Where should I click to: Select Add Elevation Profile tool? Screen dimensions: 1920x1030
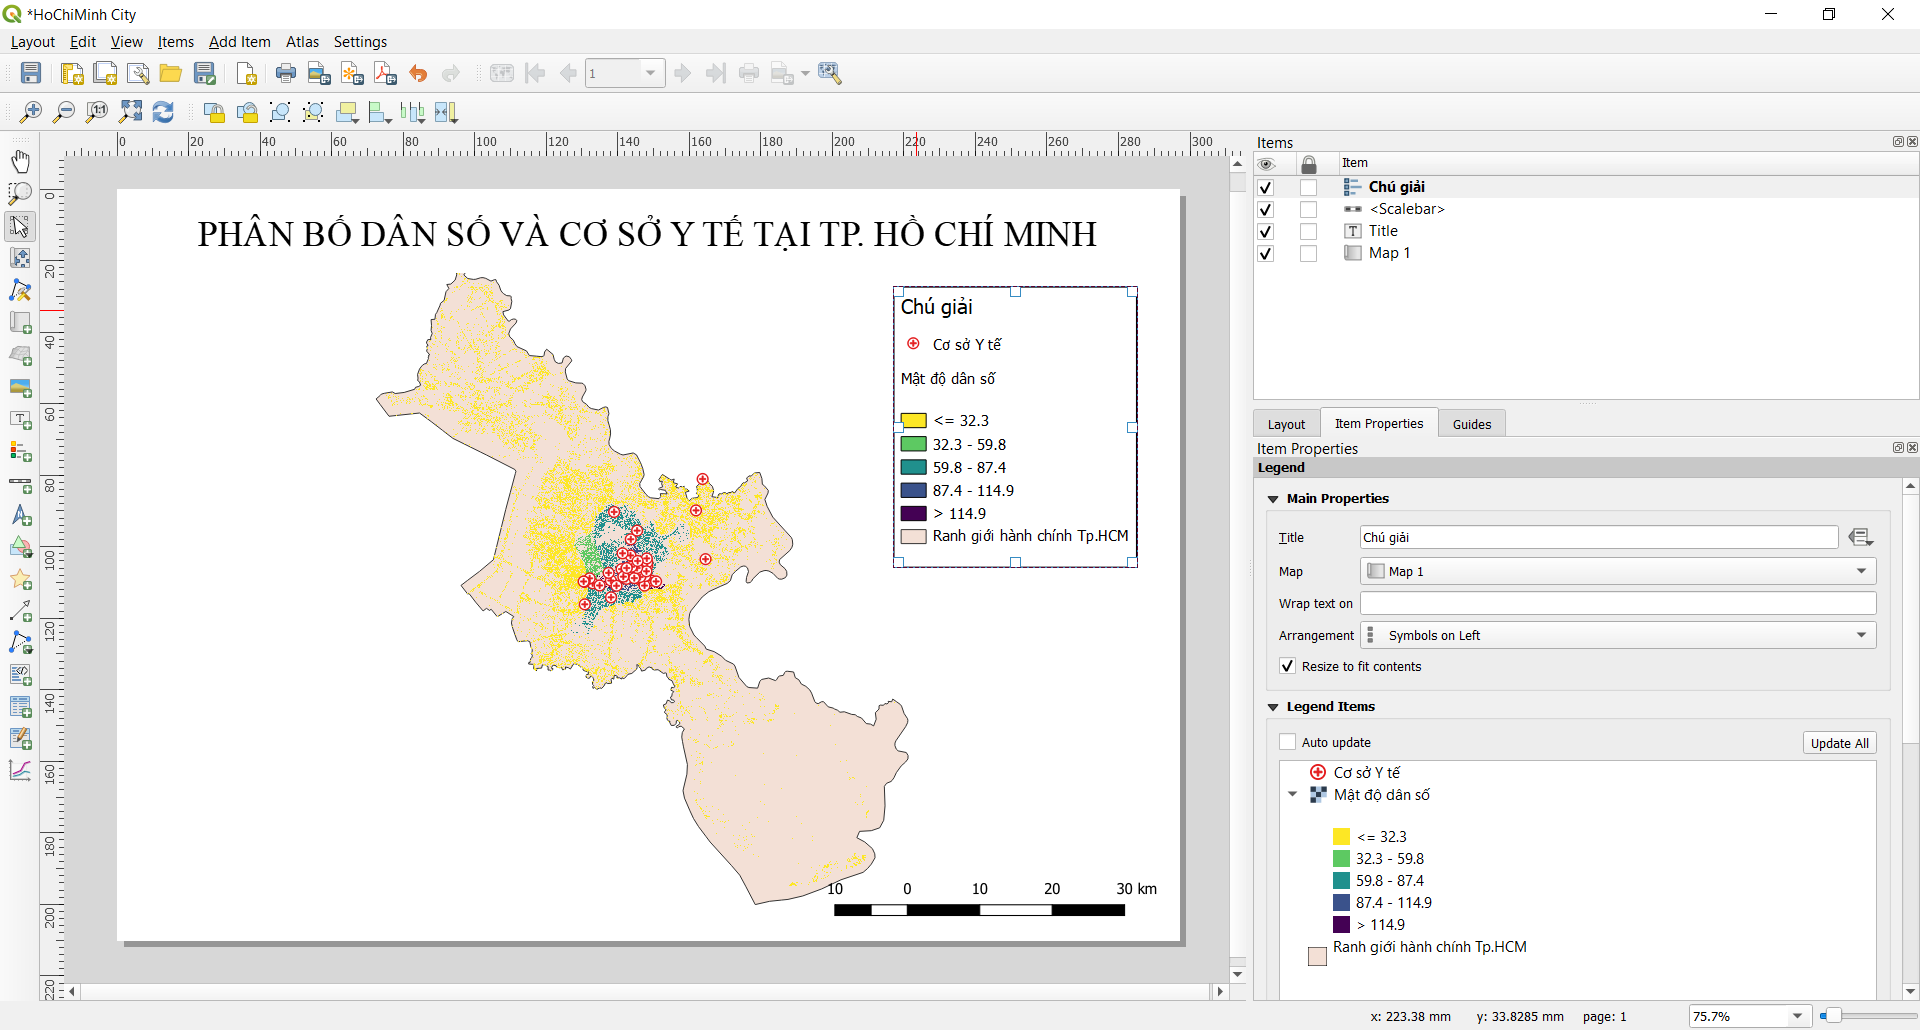(x=20, y=770)
